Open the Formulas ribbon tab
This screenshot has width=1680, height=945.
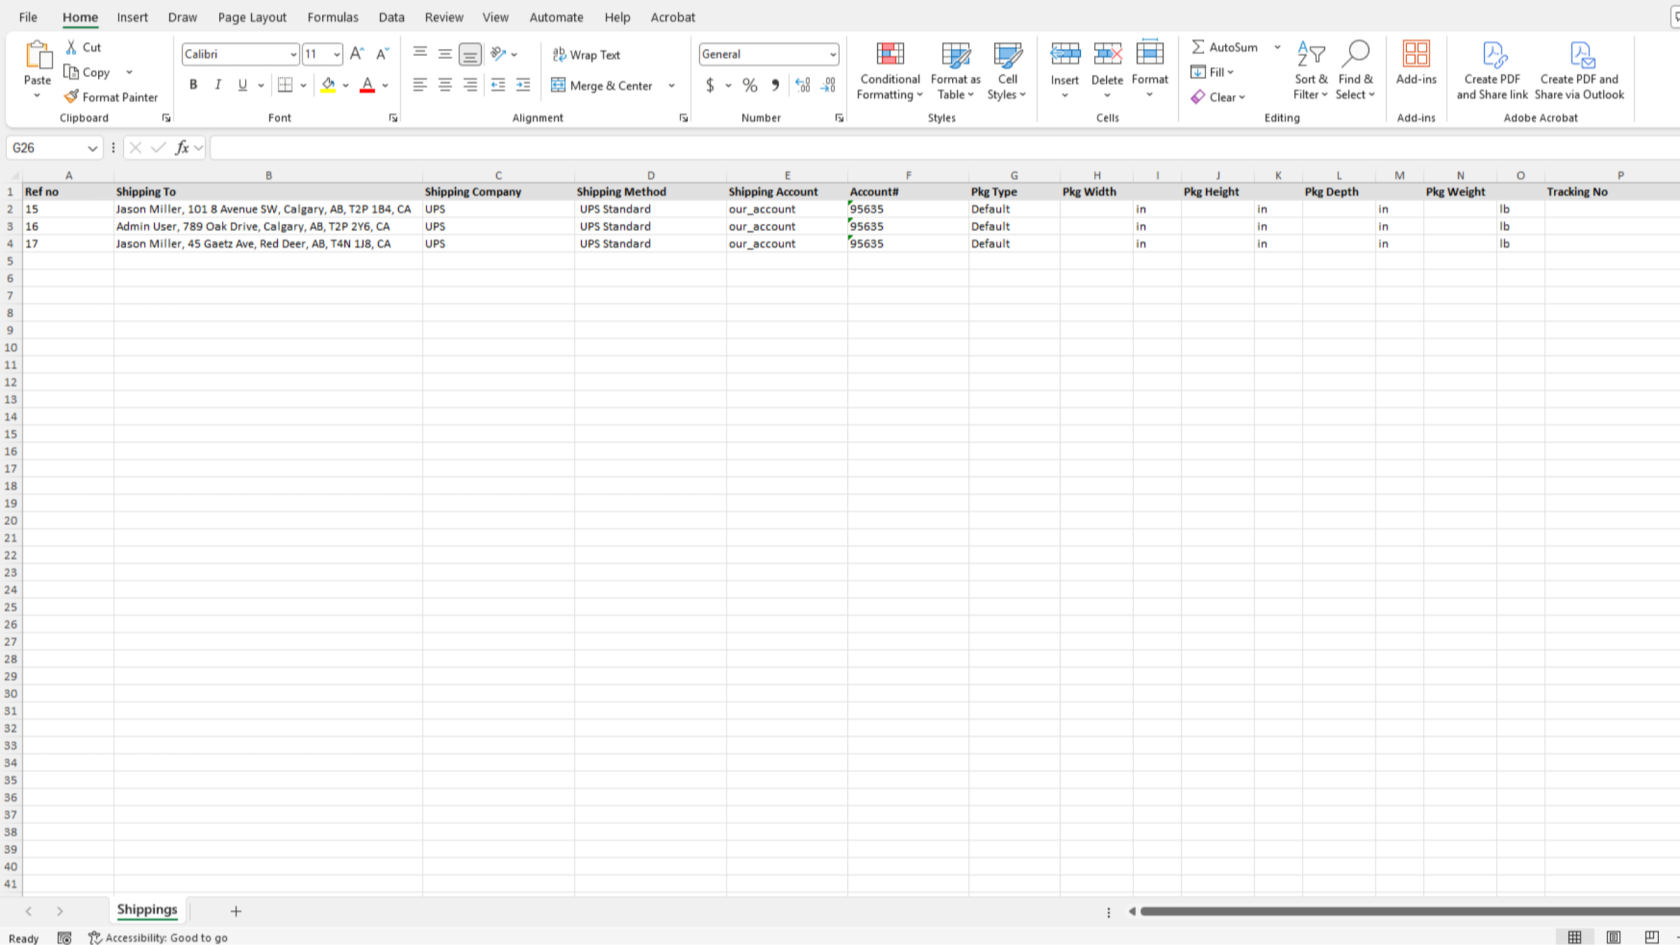(333, 17)
